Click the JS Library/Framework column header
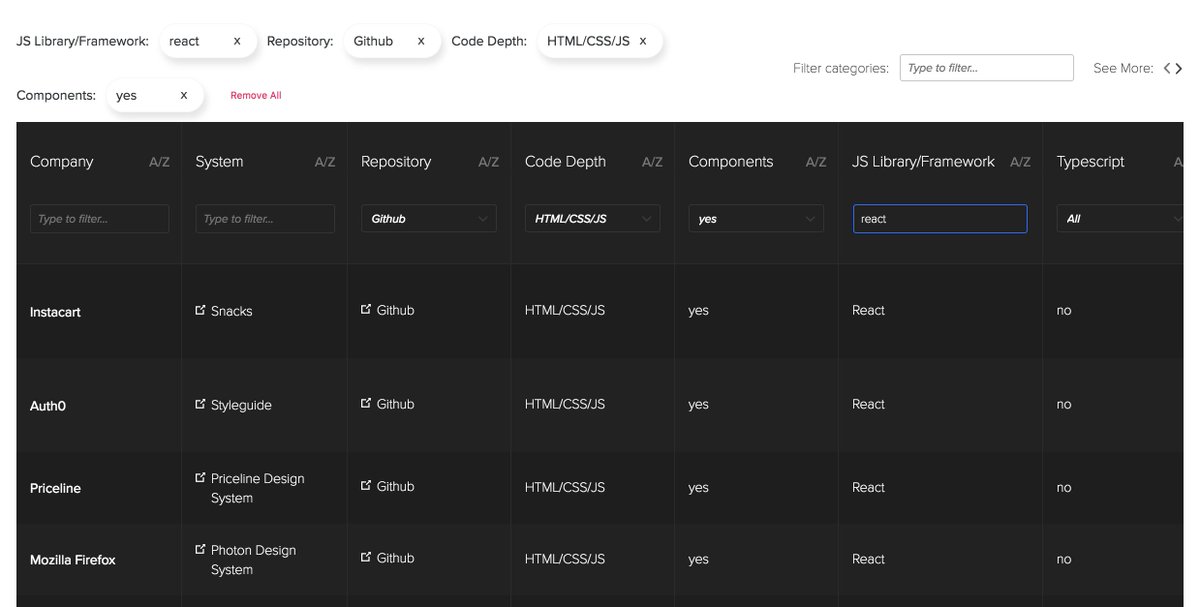Viewport: 1200px width, 607px height. point(924,162)
